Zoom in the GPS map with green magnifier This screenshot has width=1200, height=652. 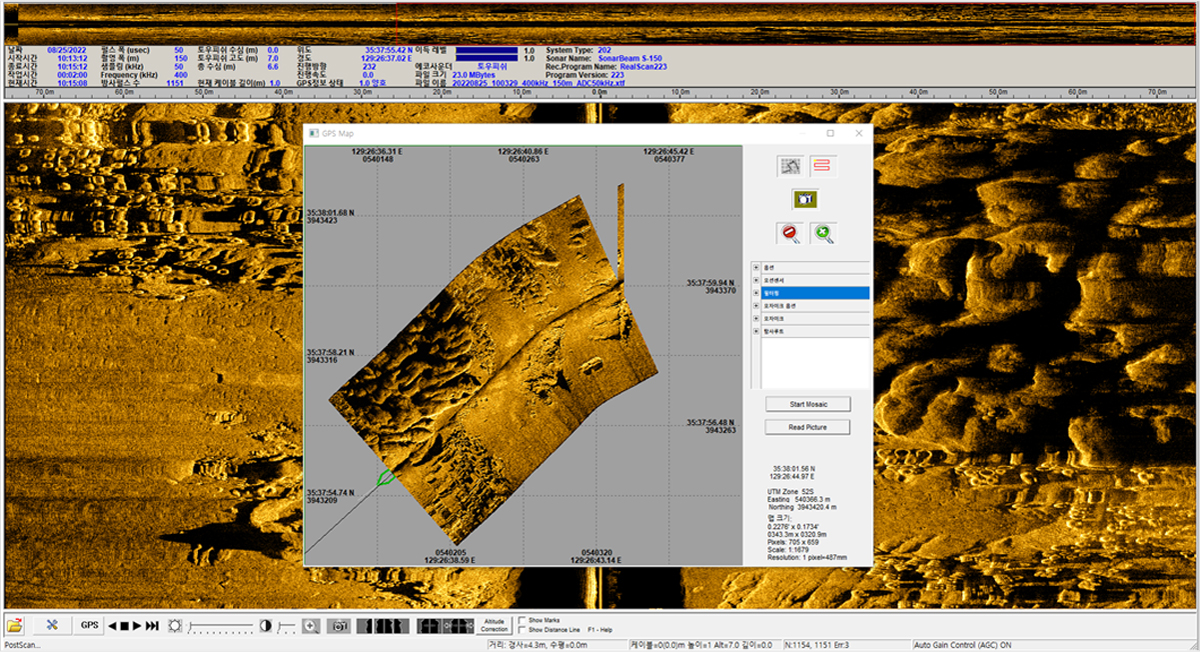point(822,234)
